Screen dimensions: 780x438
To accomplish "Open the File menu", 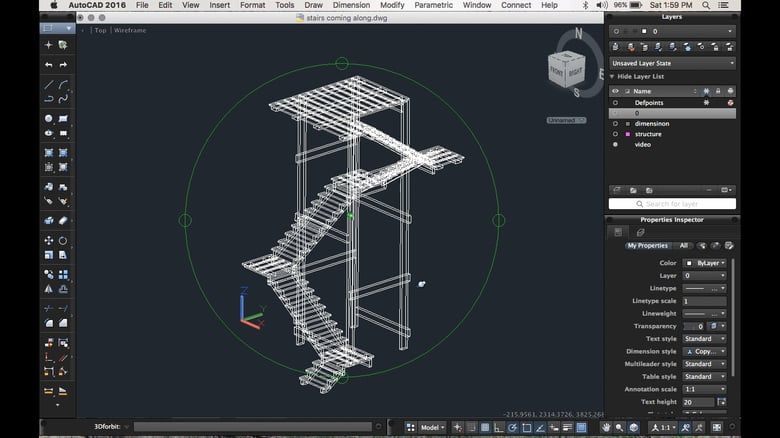I will coord(142,5).
